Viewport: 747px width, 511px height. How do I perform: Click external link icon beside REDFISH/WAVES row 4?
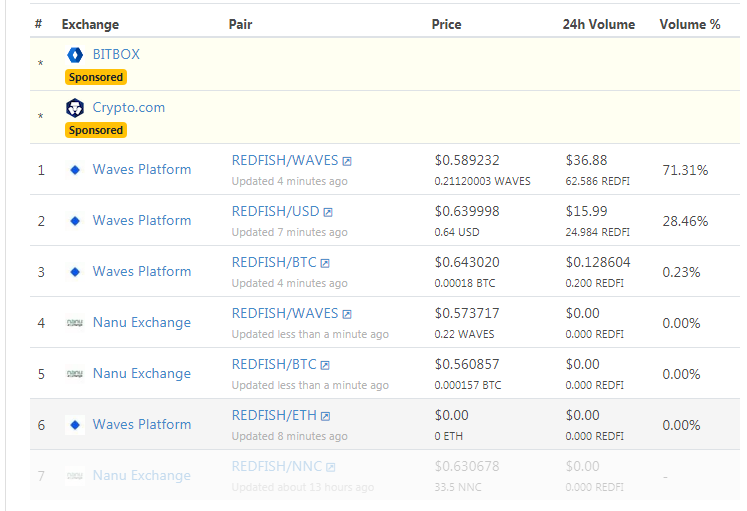pos(347,314)
